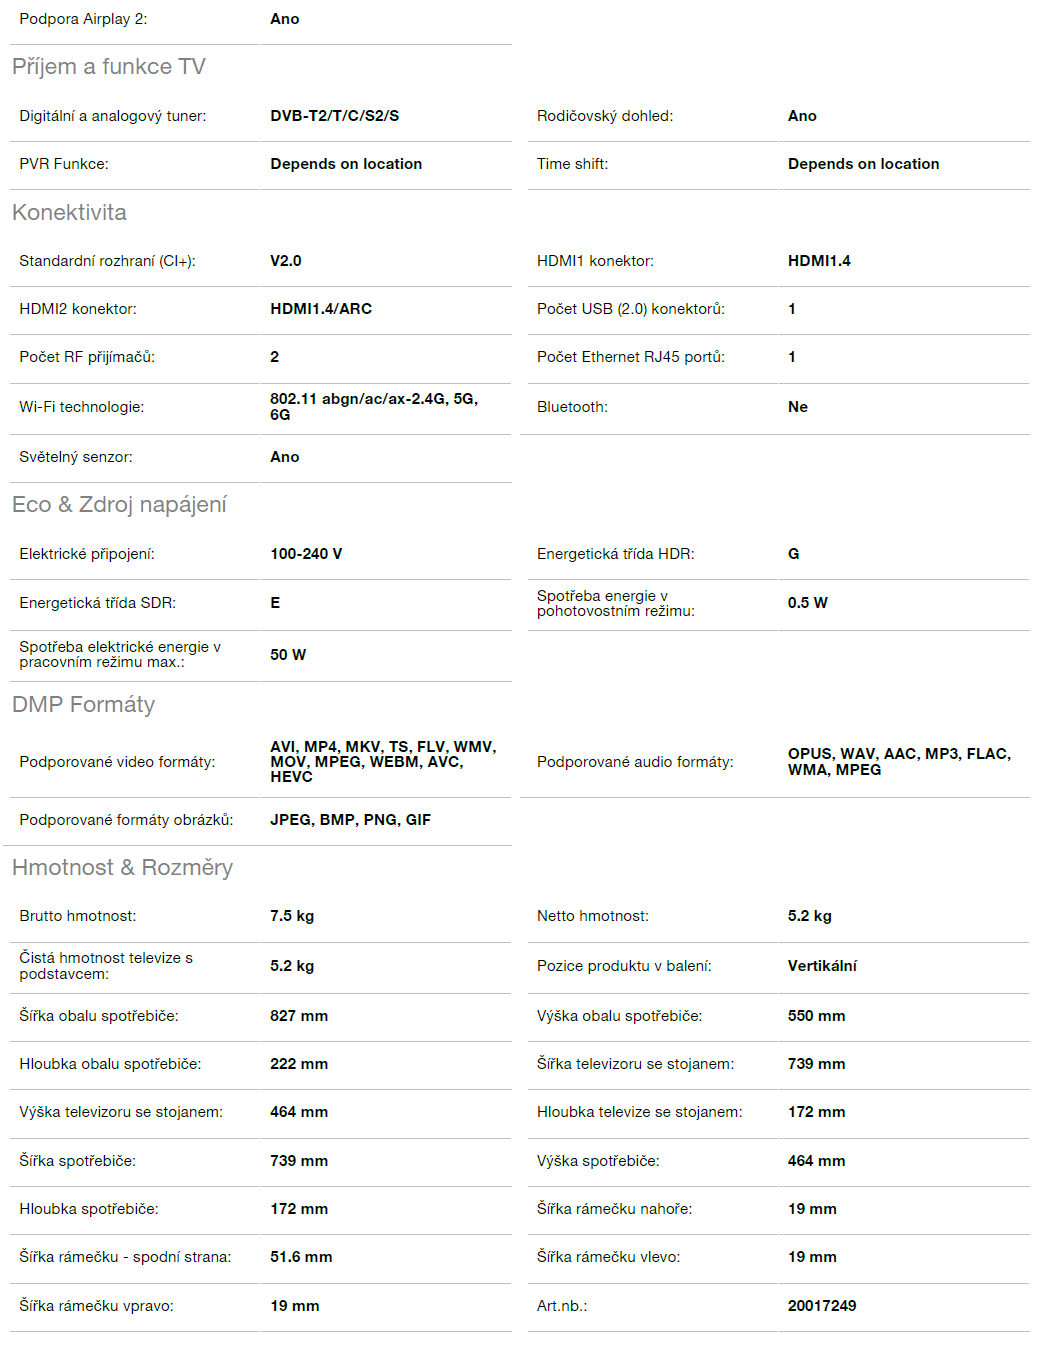Click the 'Světelný senzor' row label

(75, 457)
